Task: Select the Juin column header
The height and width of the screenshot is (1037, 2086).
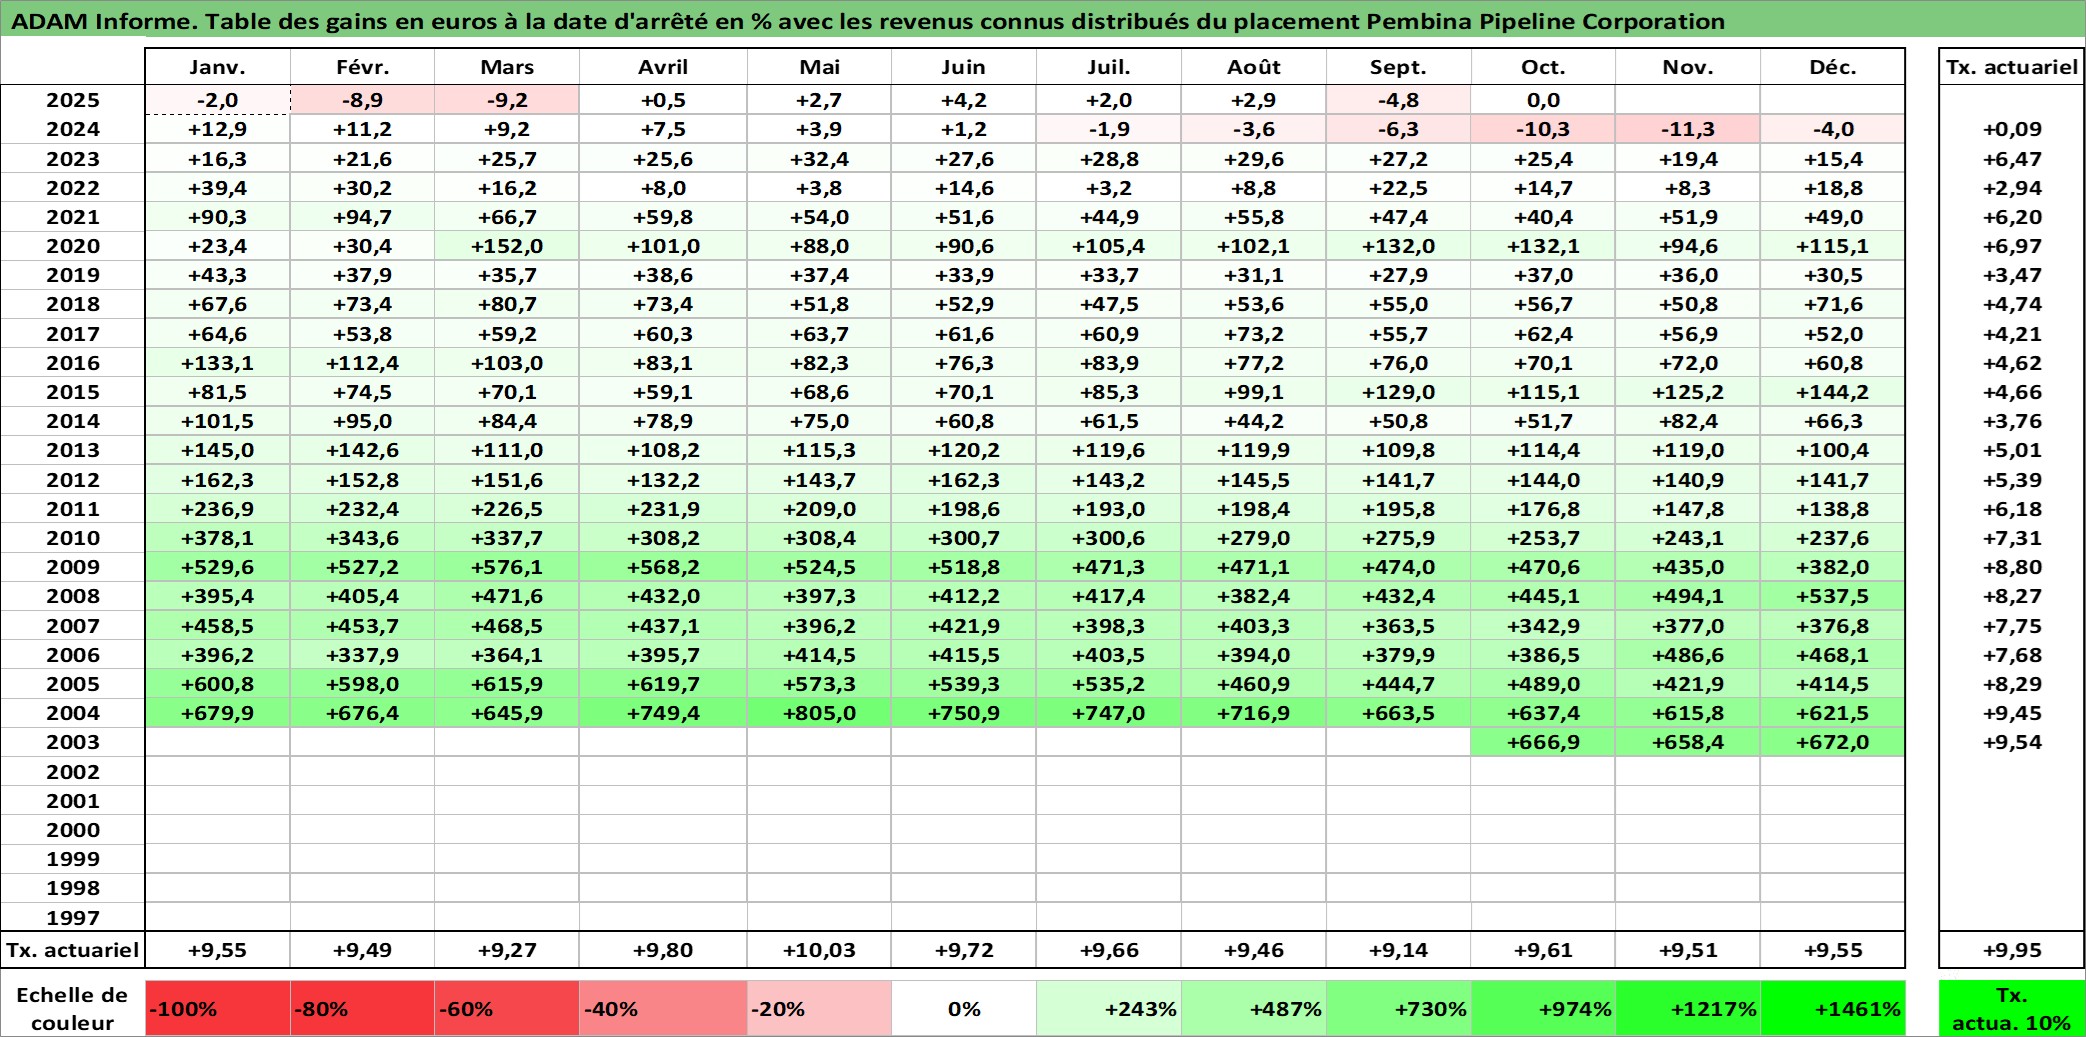Action: pos(964,67)
